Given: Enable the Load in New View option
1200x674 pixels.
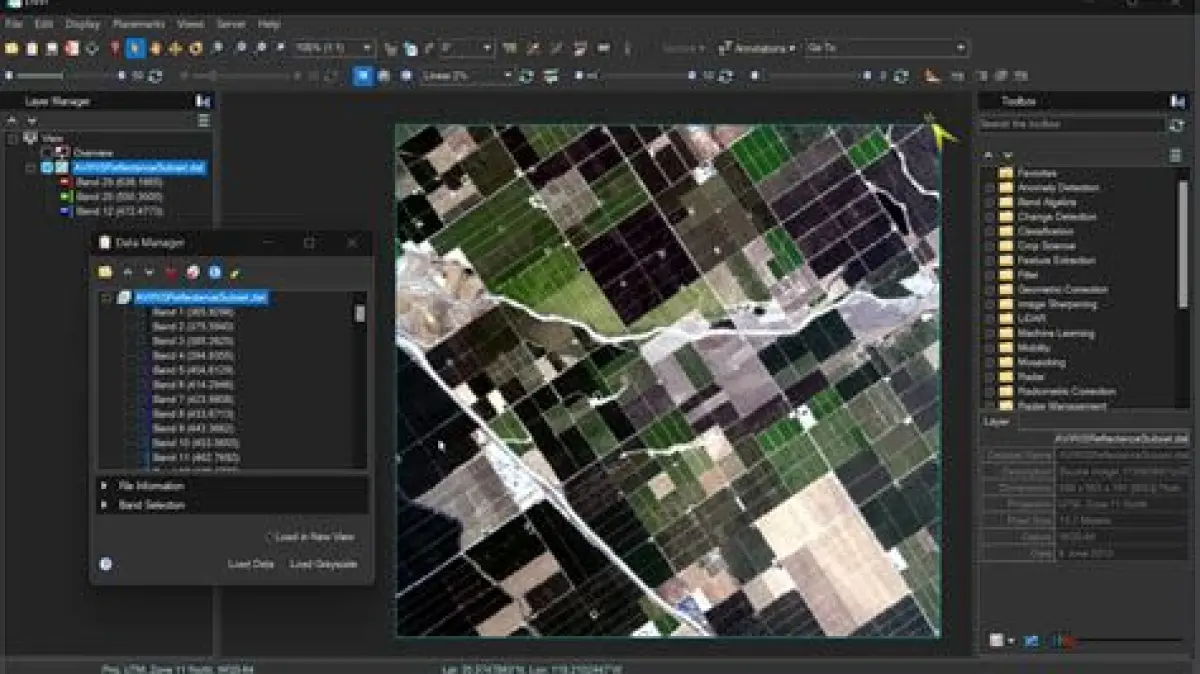Looking at the screenshot, I should click(x=269, y=537).
